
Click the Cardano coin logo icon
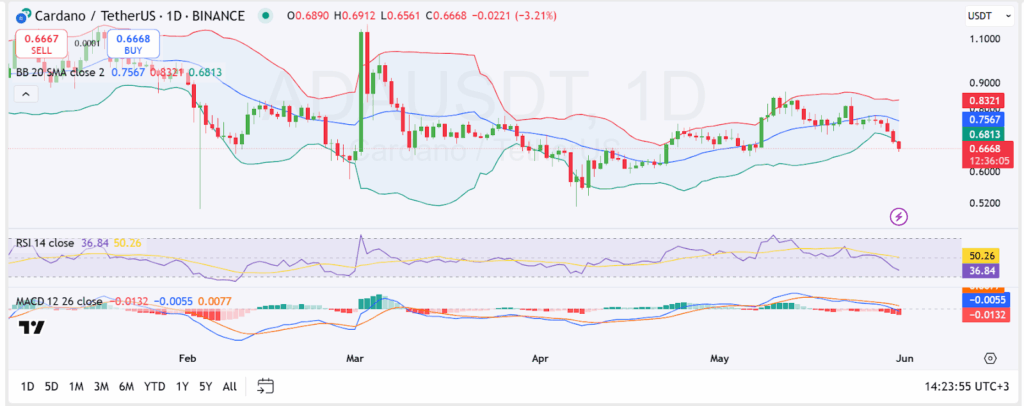(x=24, y=15)
